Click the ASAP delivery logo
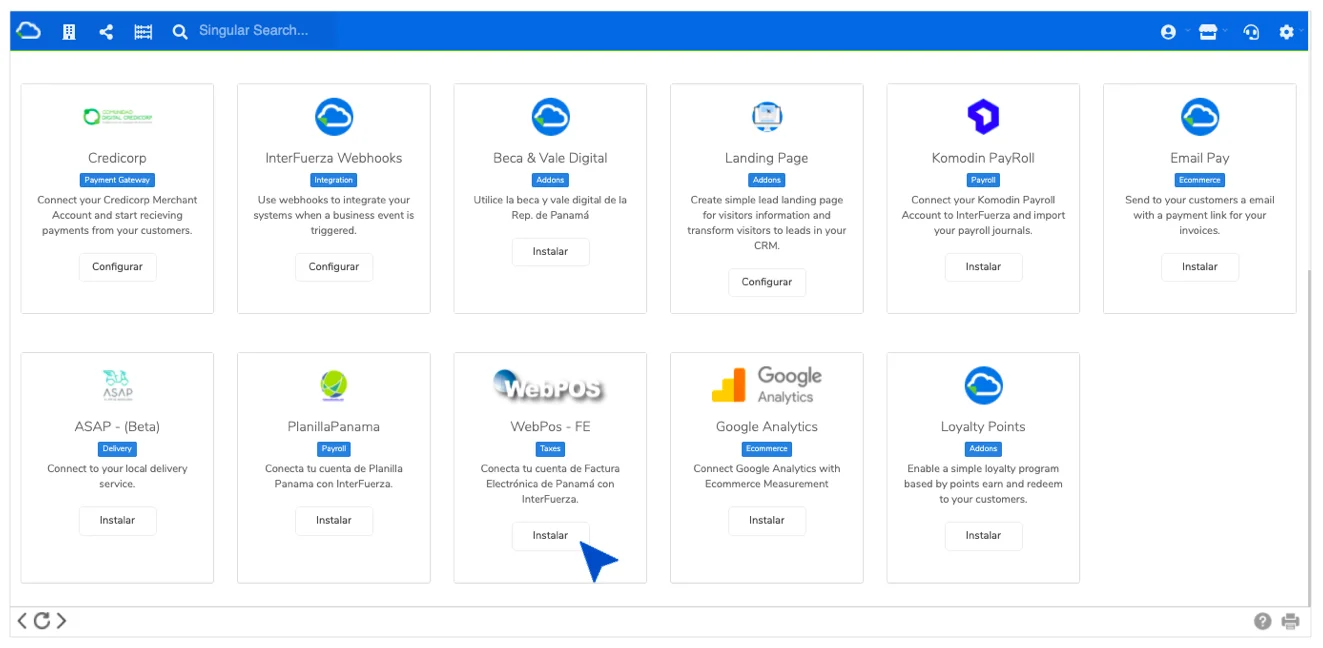1323x648 pixels. pyautogui.click(x=117, y=385)
